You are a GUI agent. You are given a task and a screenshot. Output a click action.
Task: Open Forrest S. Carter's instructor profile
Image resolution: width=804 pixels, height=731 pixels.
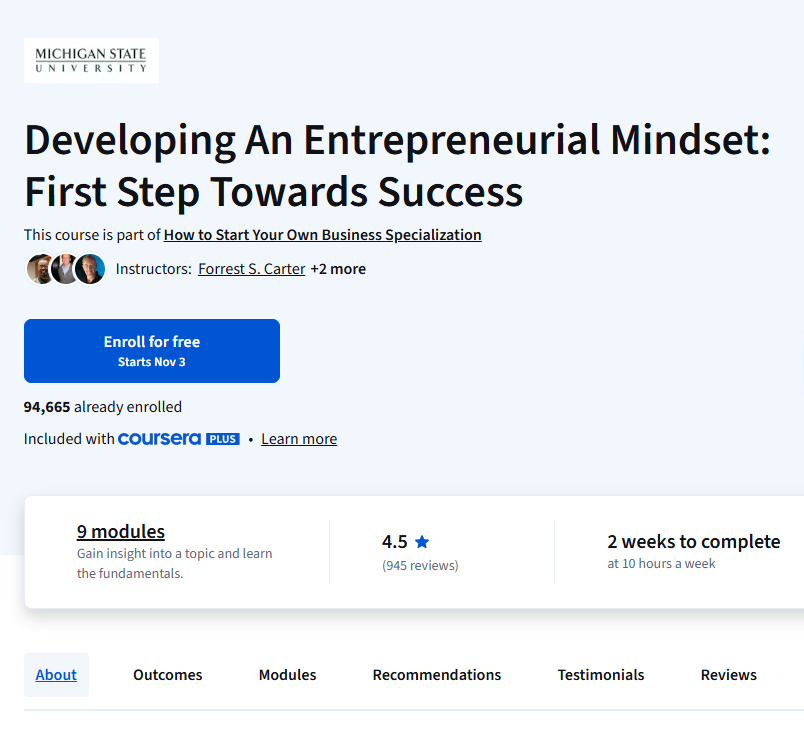tap(251, 269)
